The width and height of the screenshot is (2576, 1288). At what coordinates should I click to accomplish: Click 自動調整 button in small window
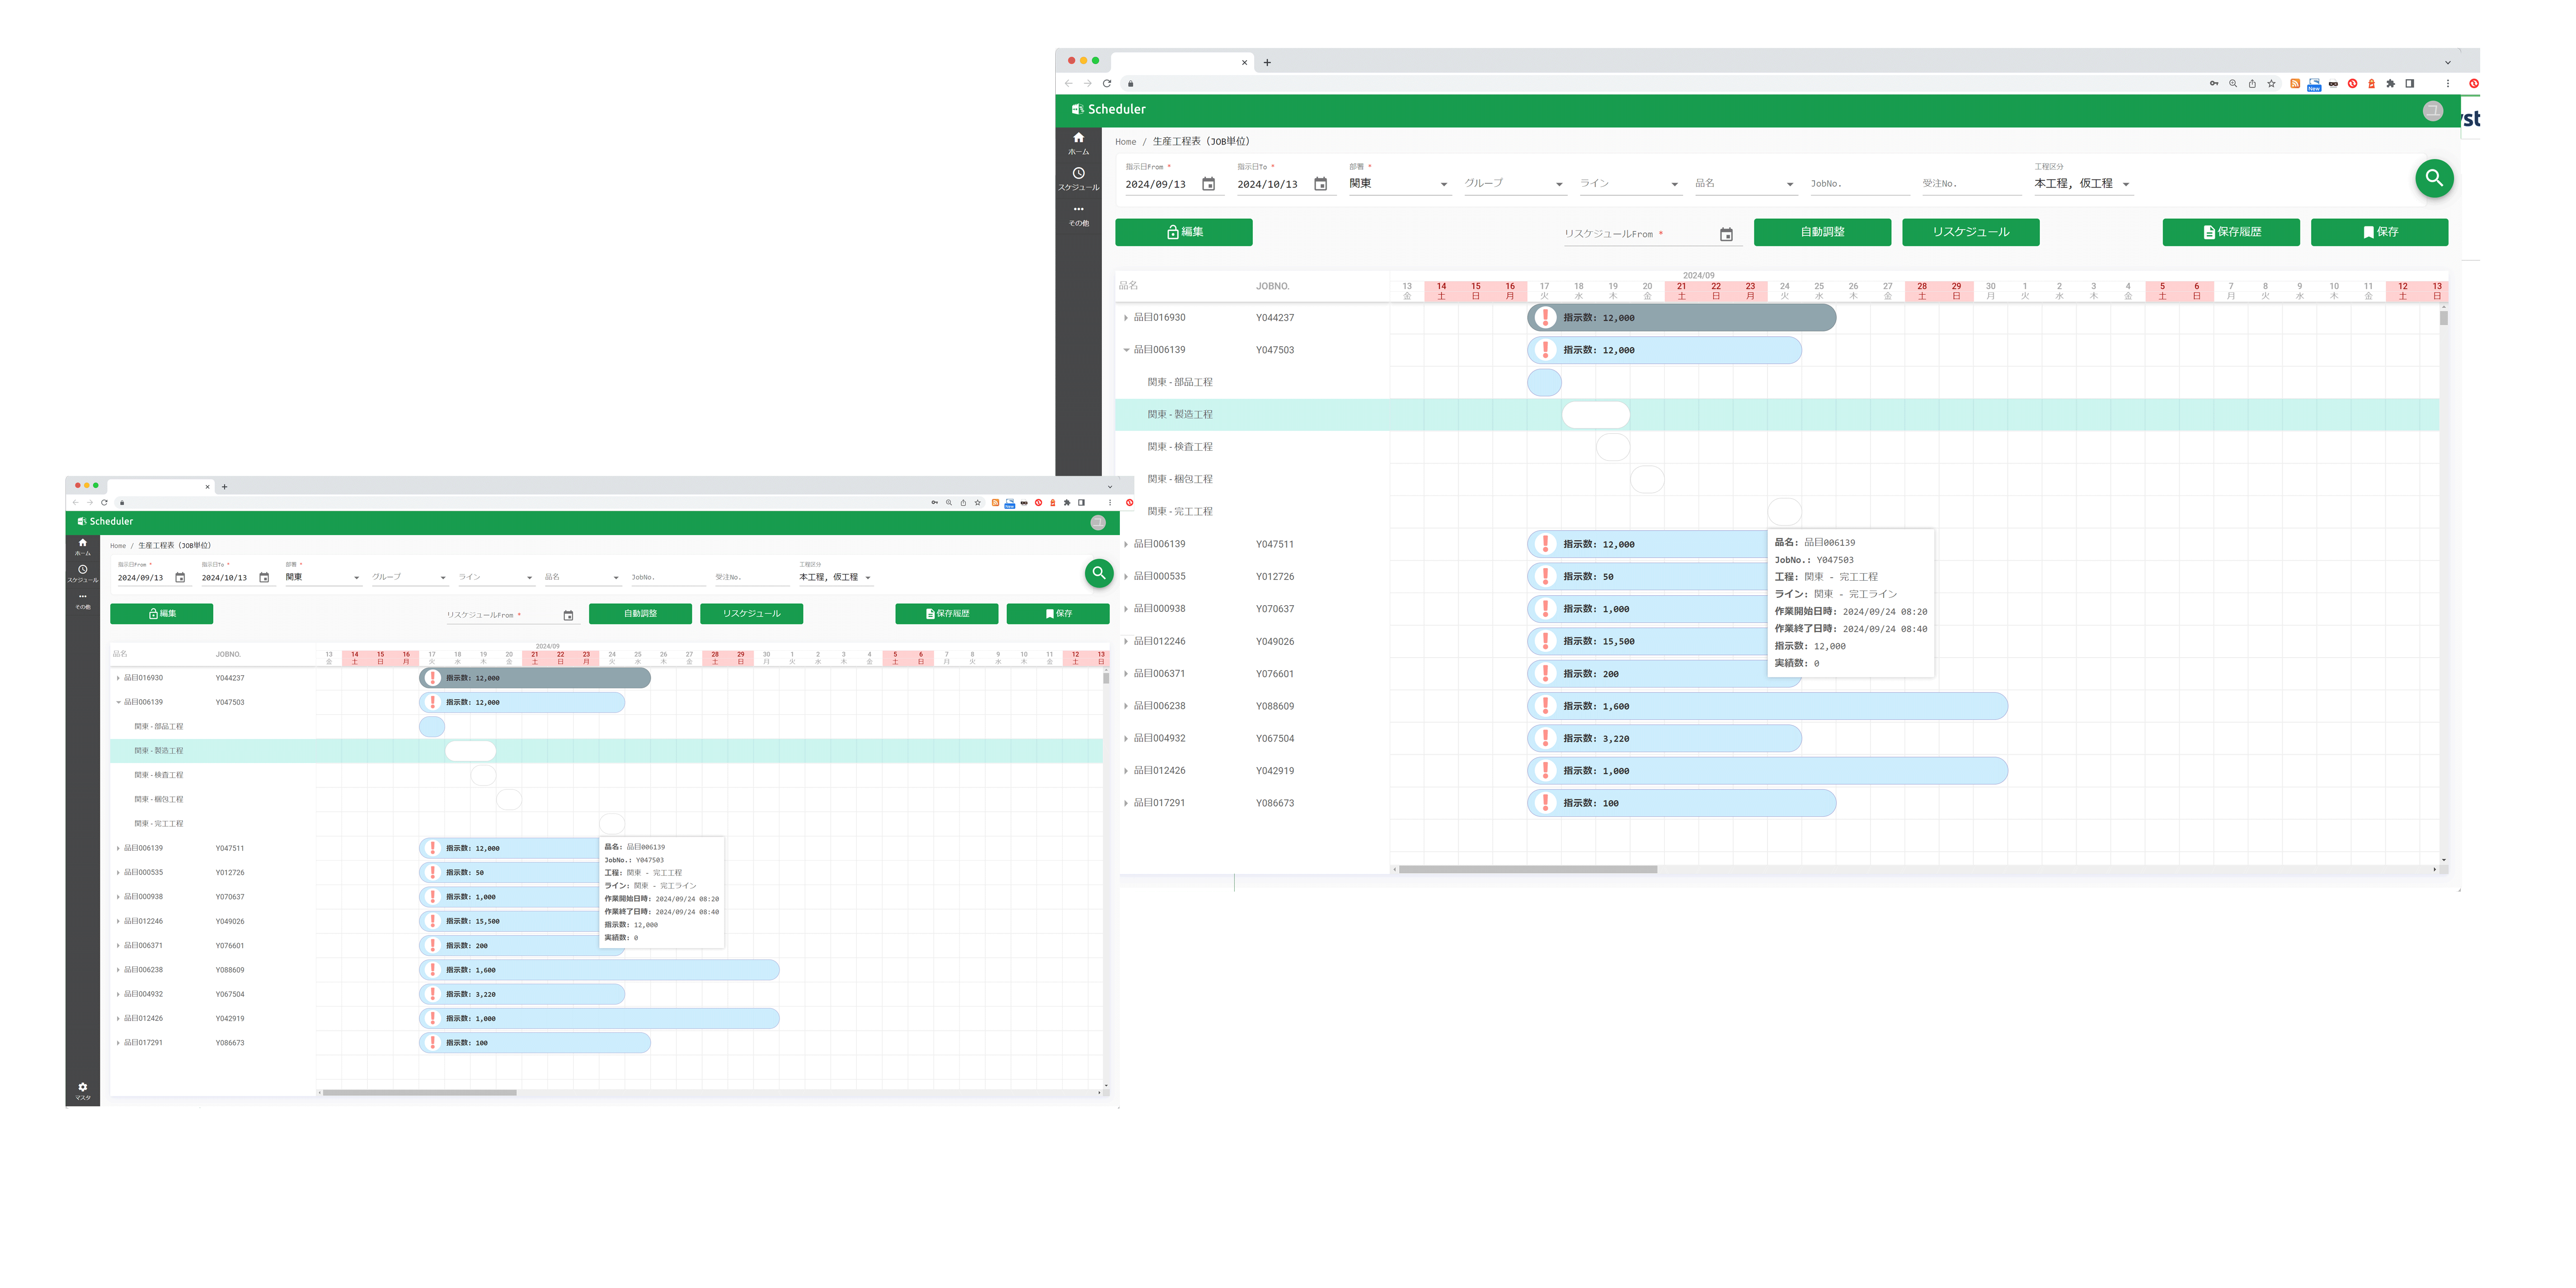(x=640, y=614)
